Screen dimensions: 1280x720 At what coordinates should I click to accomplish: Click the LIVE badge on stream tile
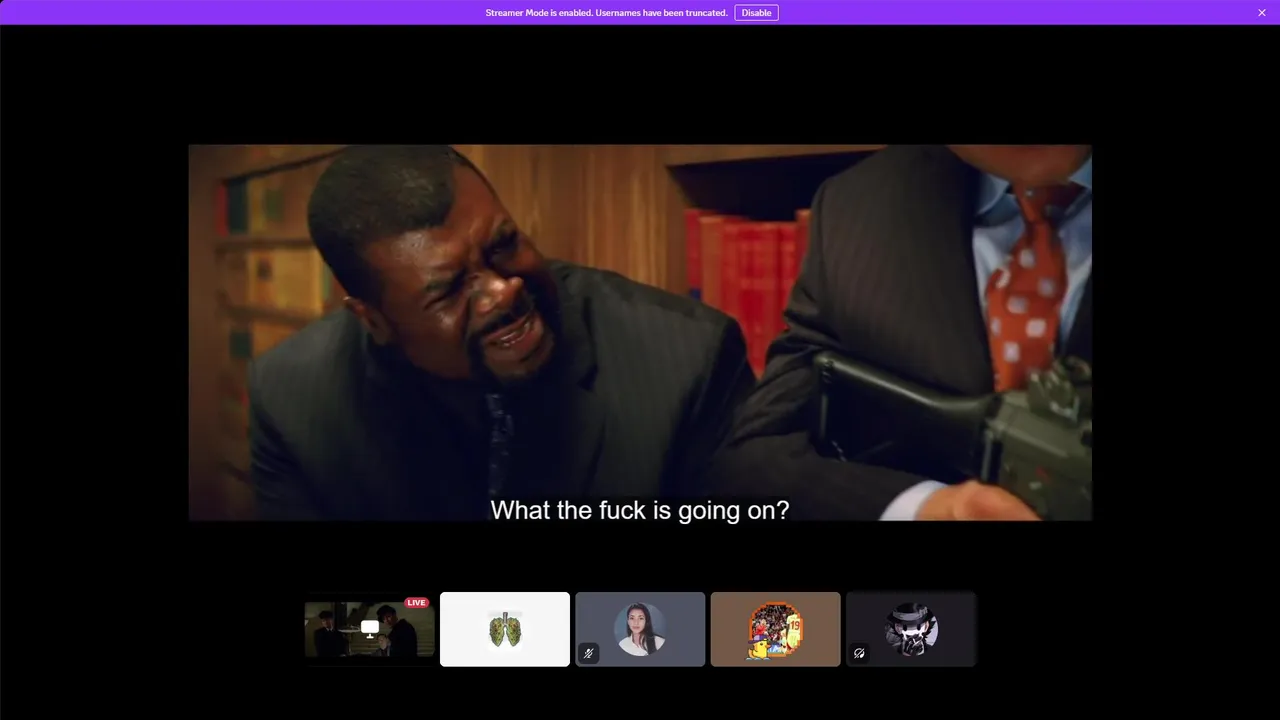pos(416,603)
